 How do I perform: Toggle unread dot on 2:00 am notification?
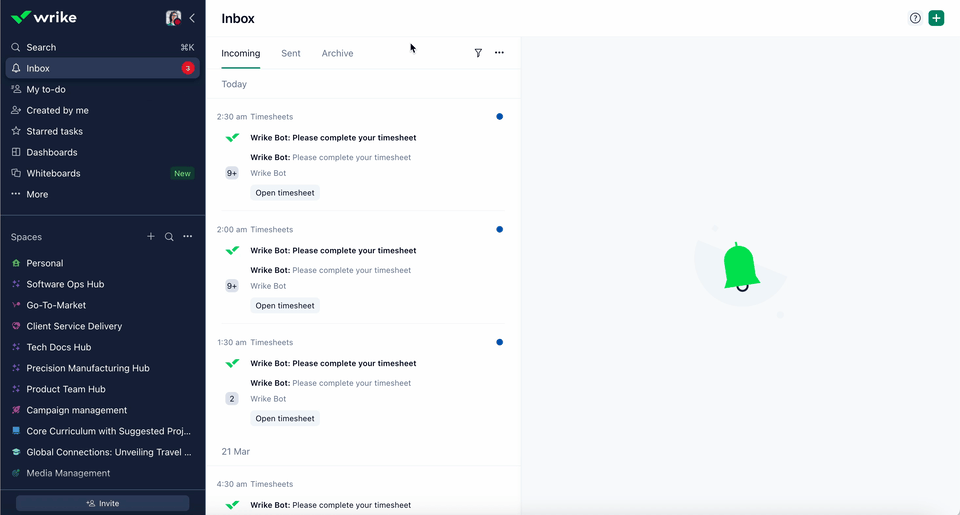pyautogui.click(x=499, y=230)
